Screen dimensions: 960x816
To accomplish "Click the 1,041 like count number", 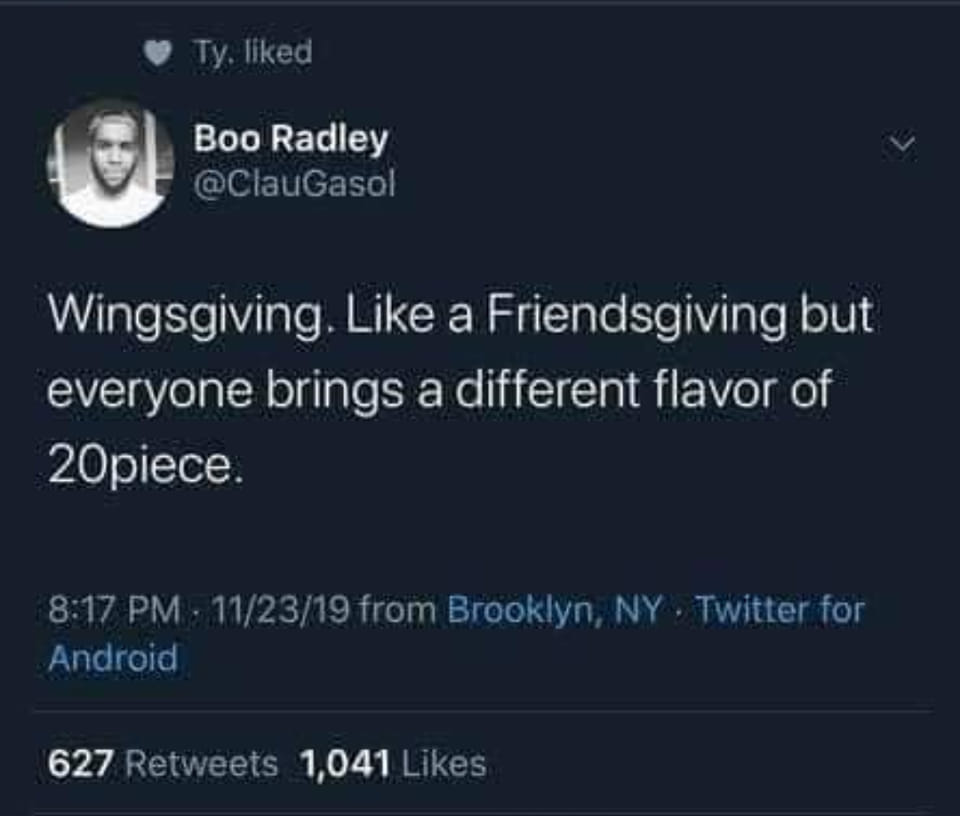I will click(x=344, y=765).
